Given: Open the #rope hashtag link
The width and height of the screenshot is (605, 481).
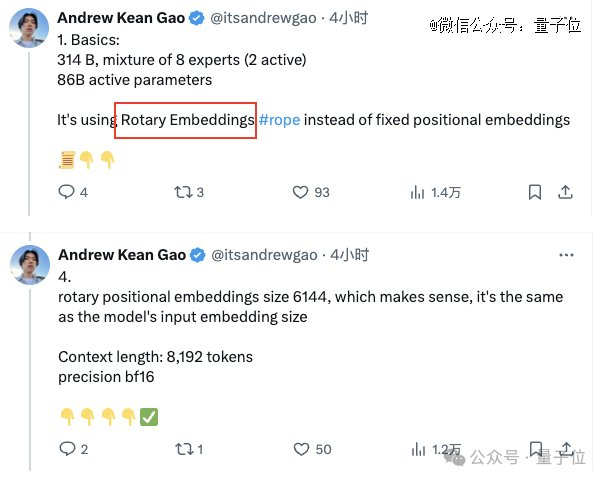Looking at the screenshot, I should pos(278,120).
